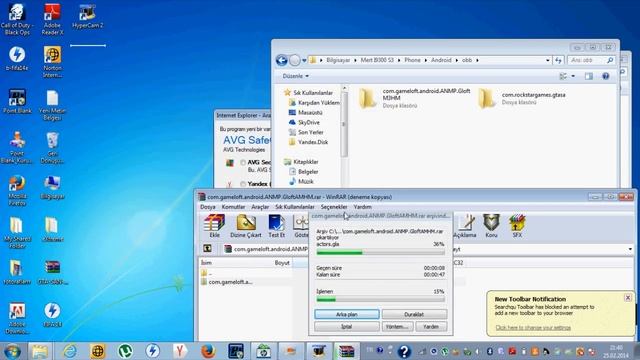Click the Dizine Çıkart toolbar icon
Screen dimensions: 640x360
pyautogui.click(x=246, y=226)
